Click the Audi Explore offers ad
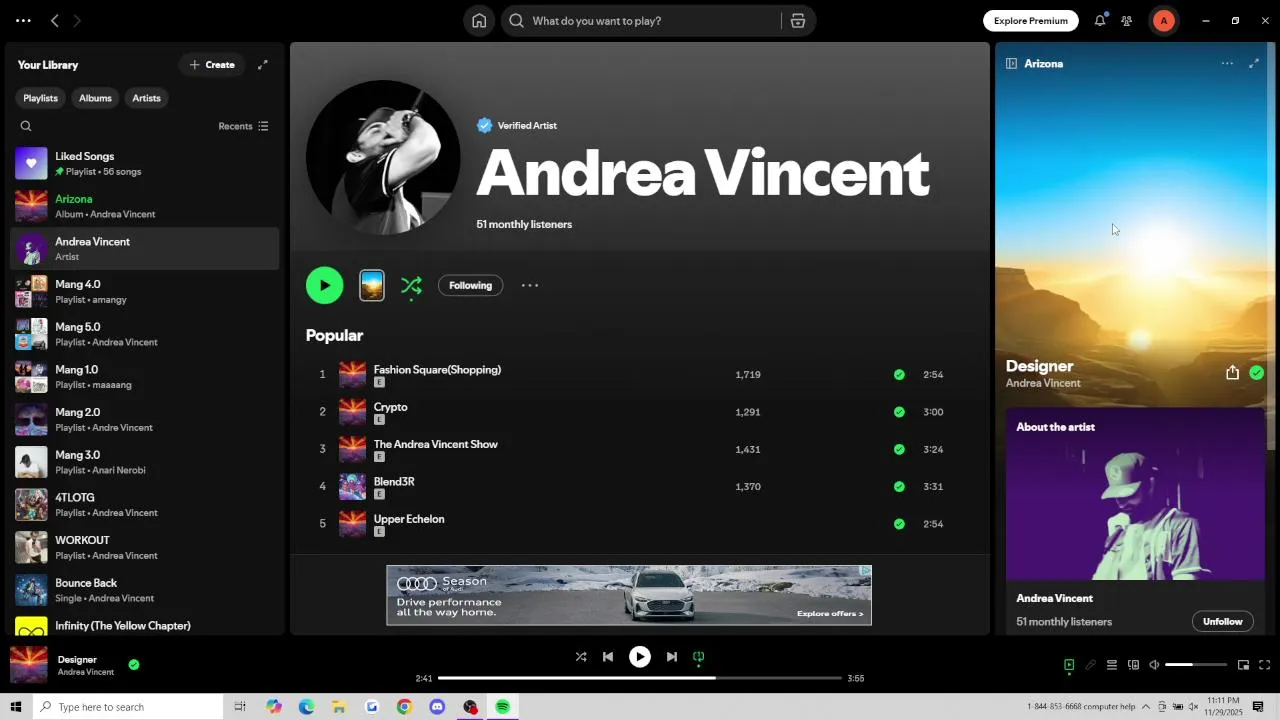 (629, 595)
